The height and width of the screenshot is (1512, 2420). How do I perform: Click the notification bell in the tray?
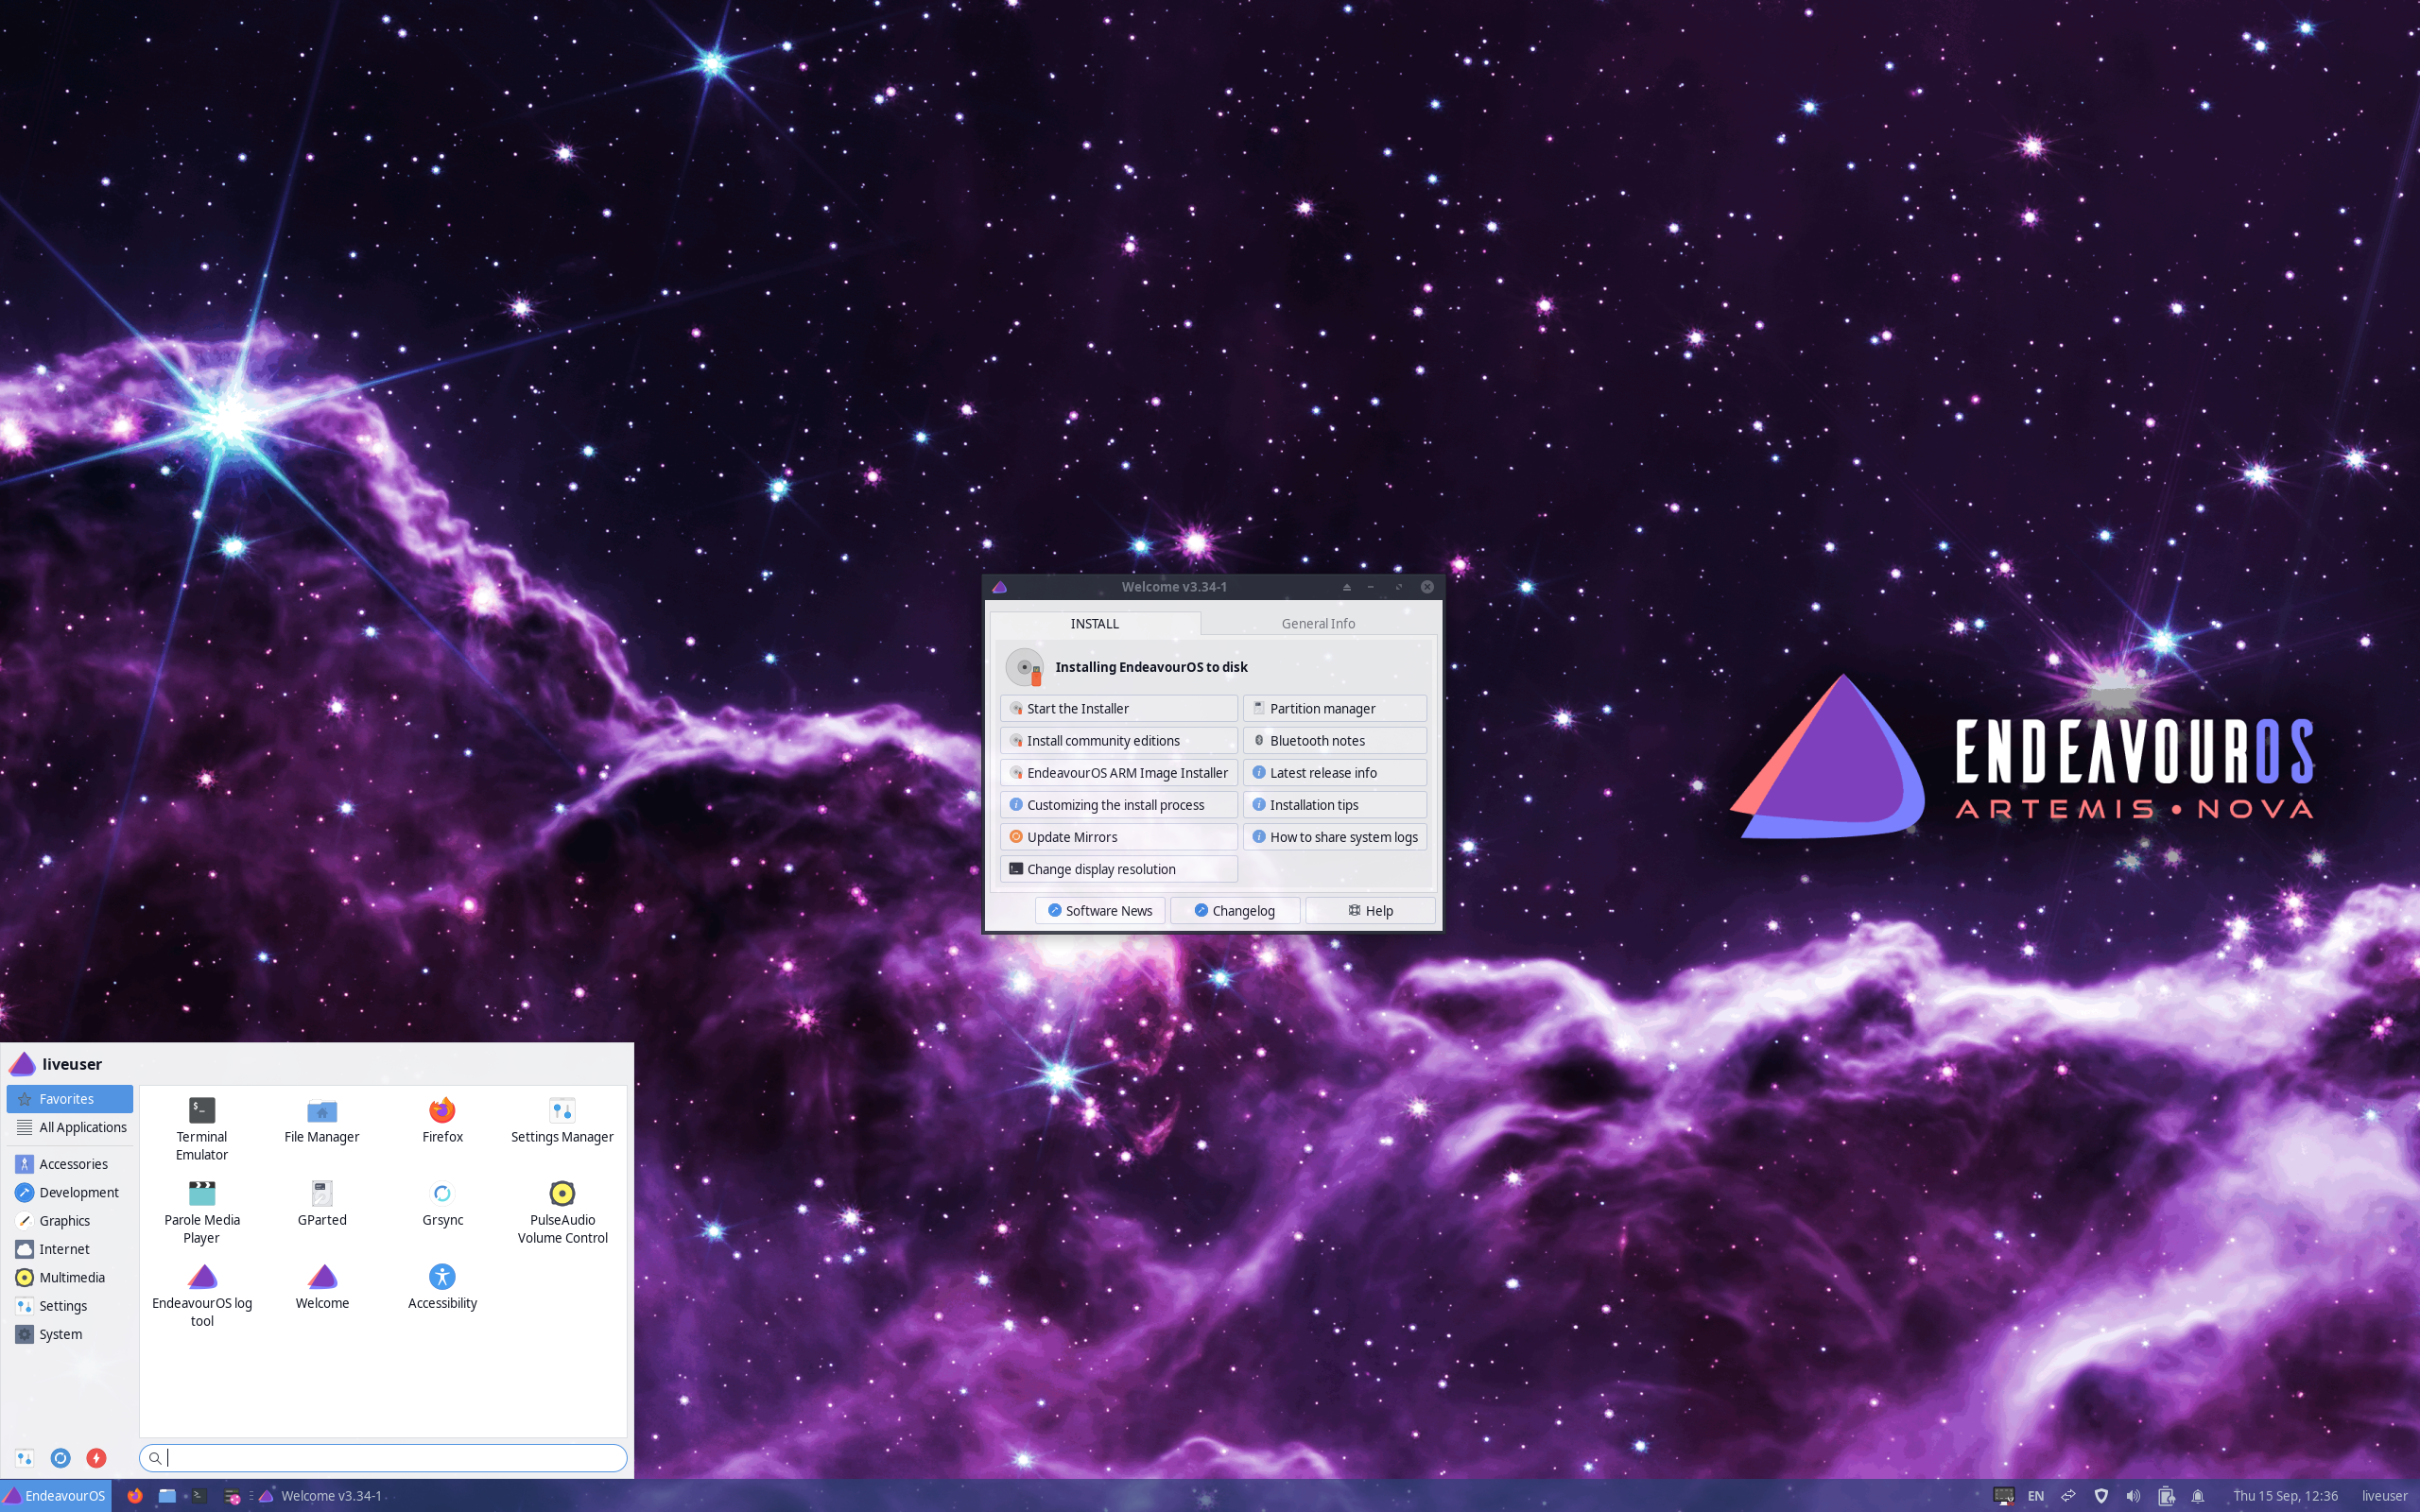click(2197, 1496)
